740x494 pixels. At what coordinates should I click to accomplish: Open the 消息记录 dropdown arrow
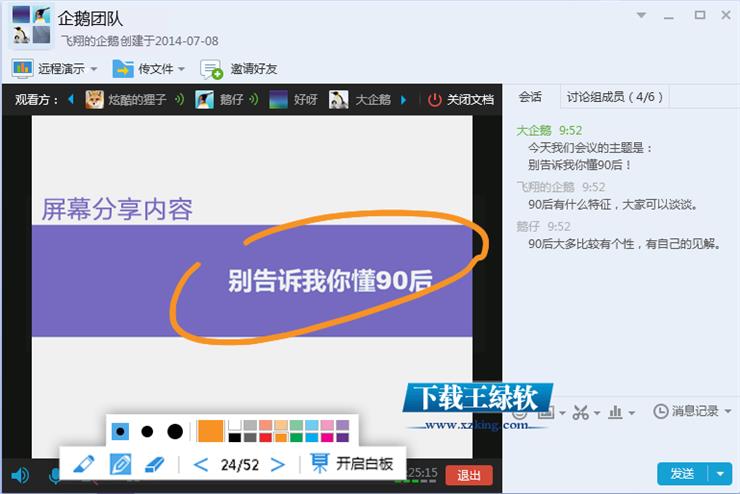pyautogui.click(x=728, y=411)
